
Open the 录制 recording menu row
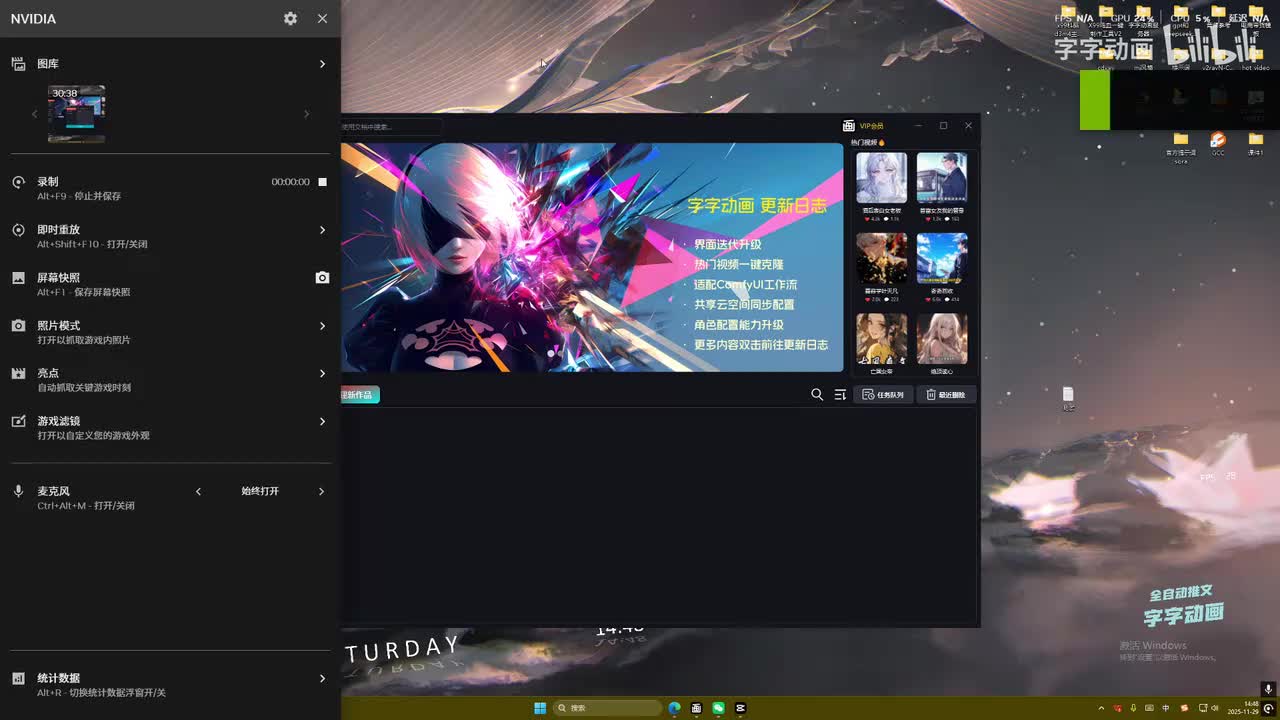170,188
